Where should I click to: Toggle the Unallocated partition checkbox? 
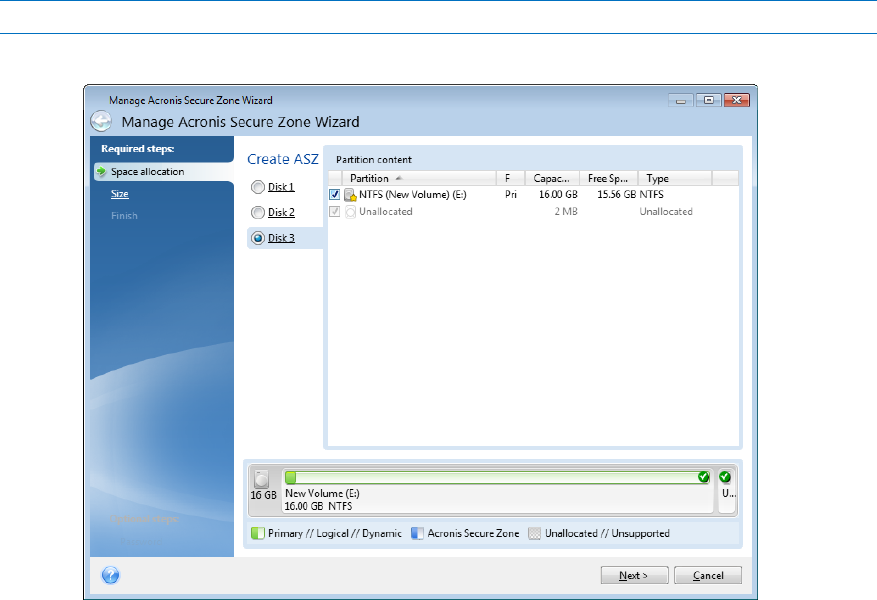coord(334,211)
